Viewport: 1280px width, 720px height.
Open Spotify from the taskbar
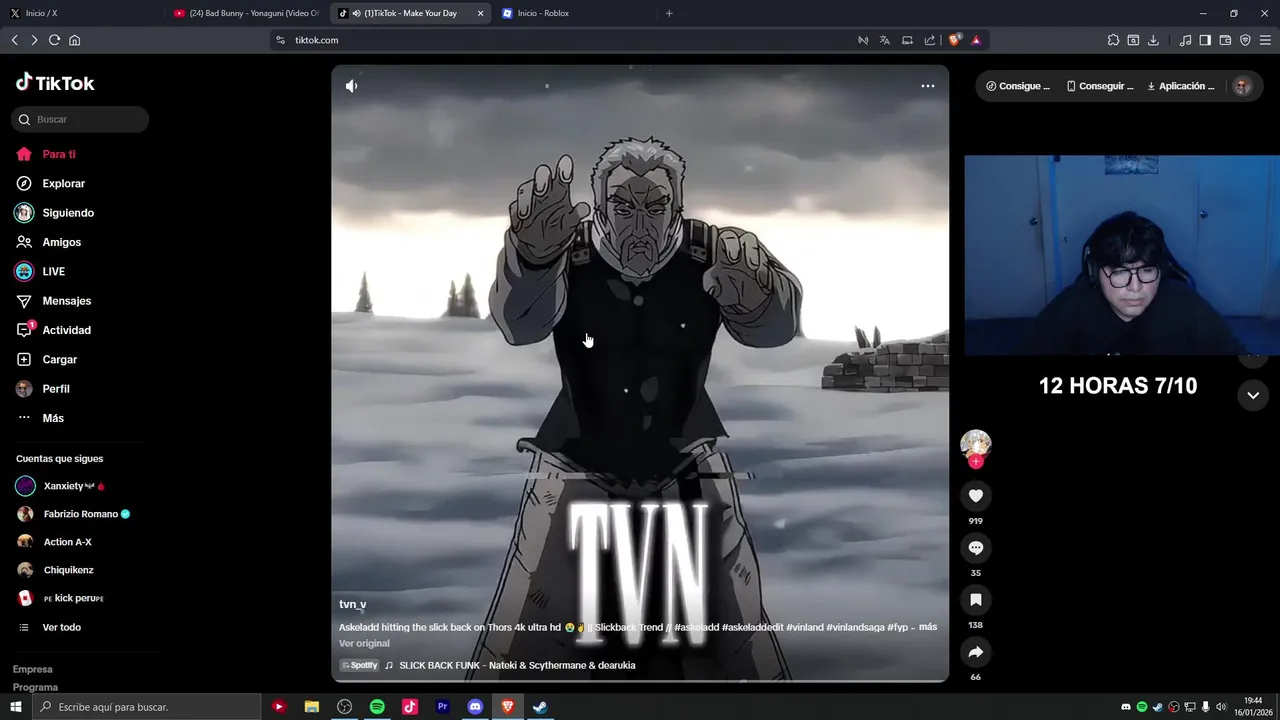point(377,707)
